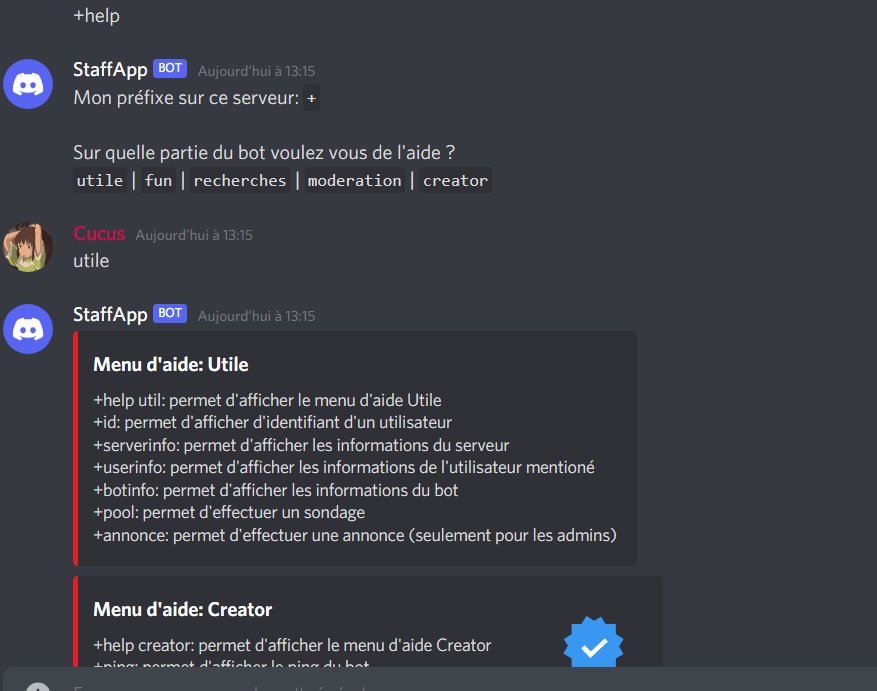
Task: Select the 'fun' code label
Action: [158, 181]
